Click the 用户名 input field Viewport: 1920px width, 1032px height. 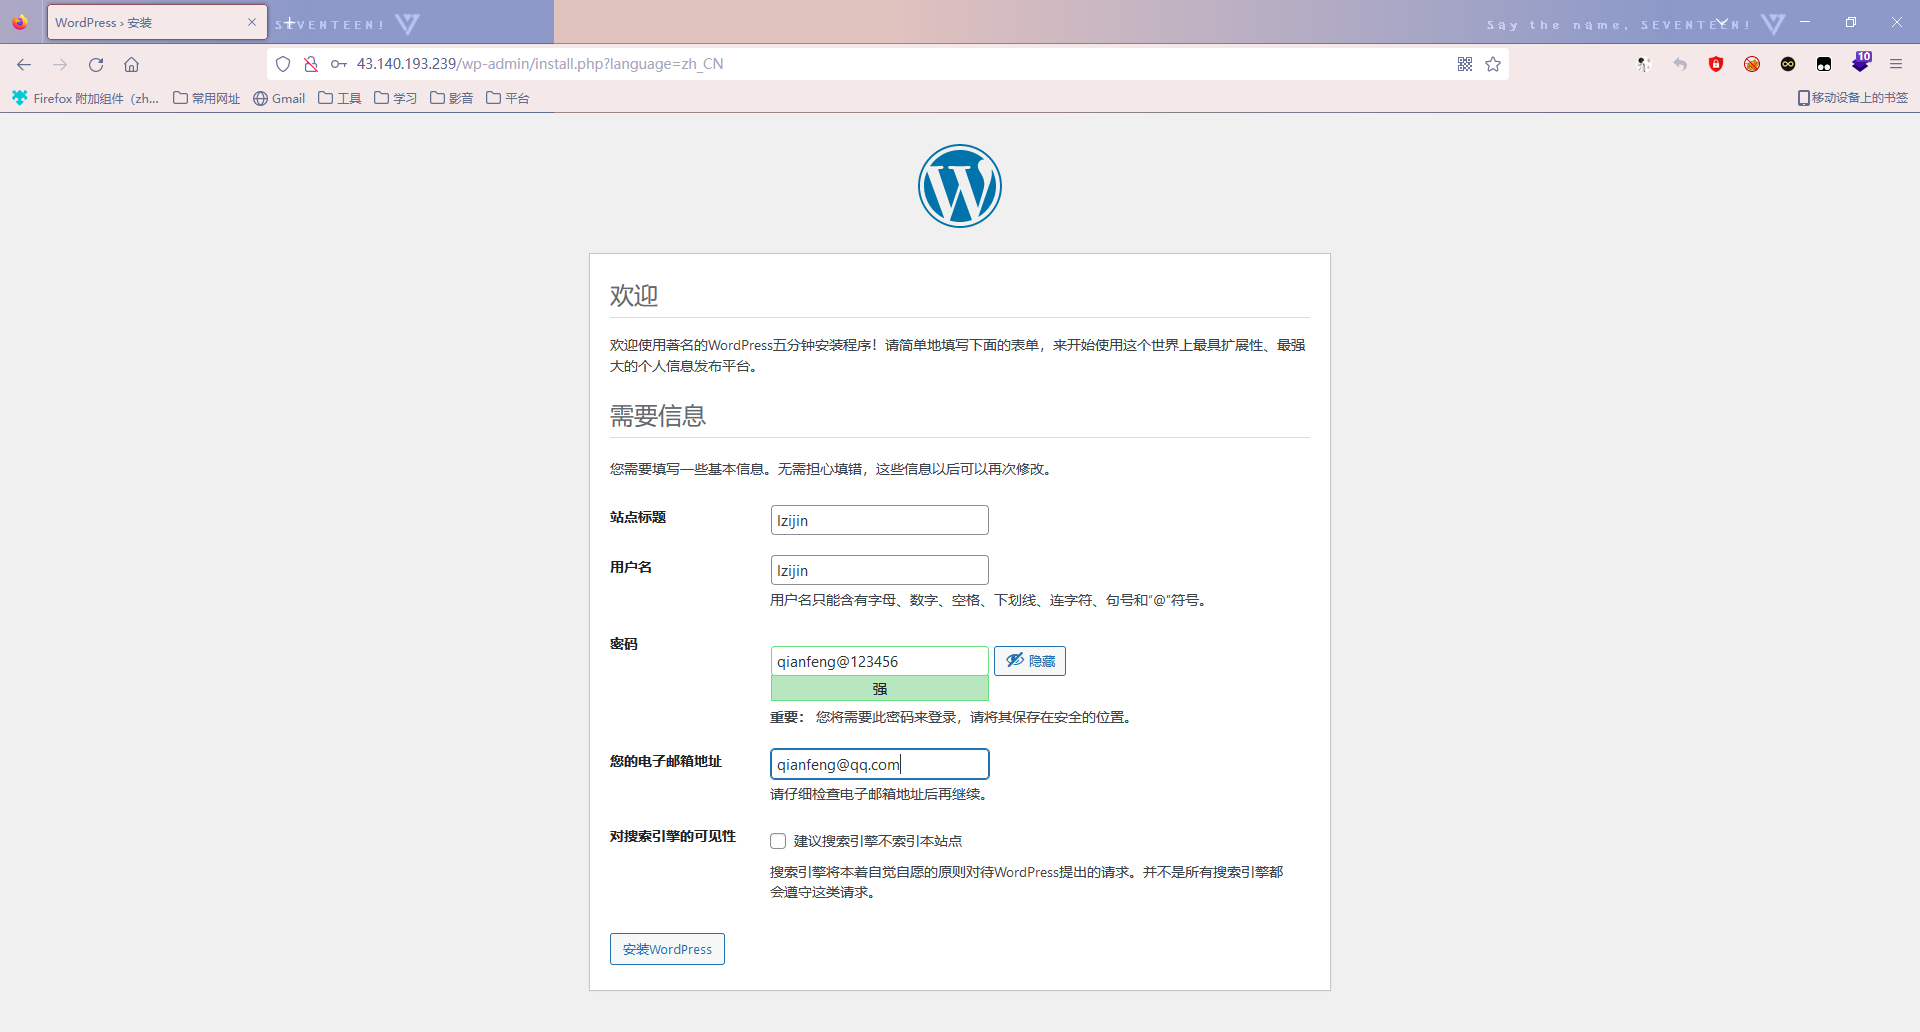tap(879, 570)
